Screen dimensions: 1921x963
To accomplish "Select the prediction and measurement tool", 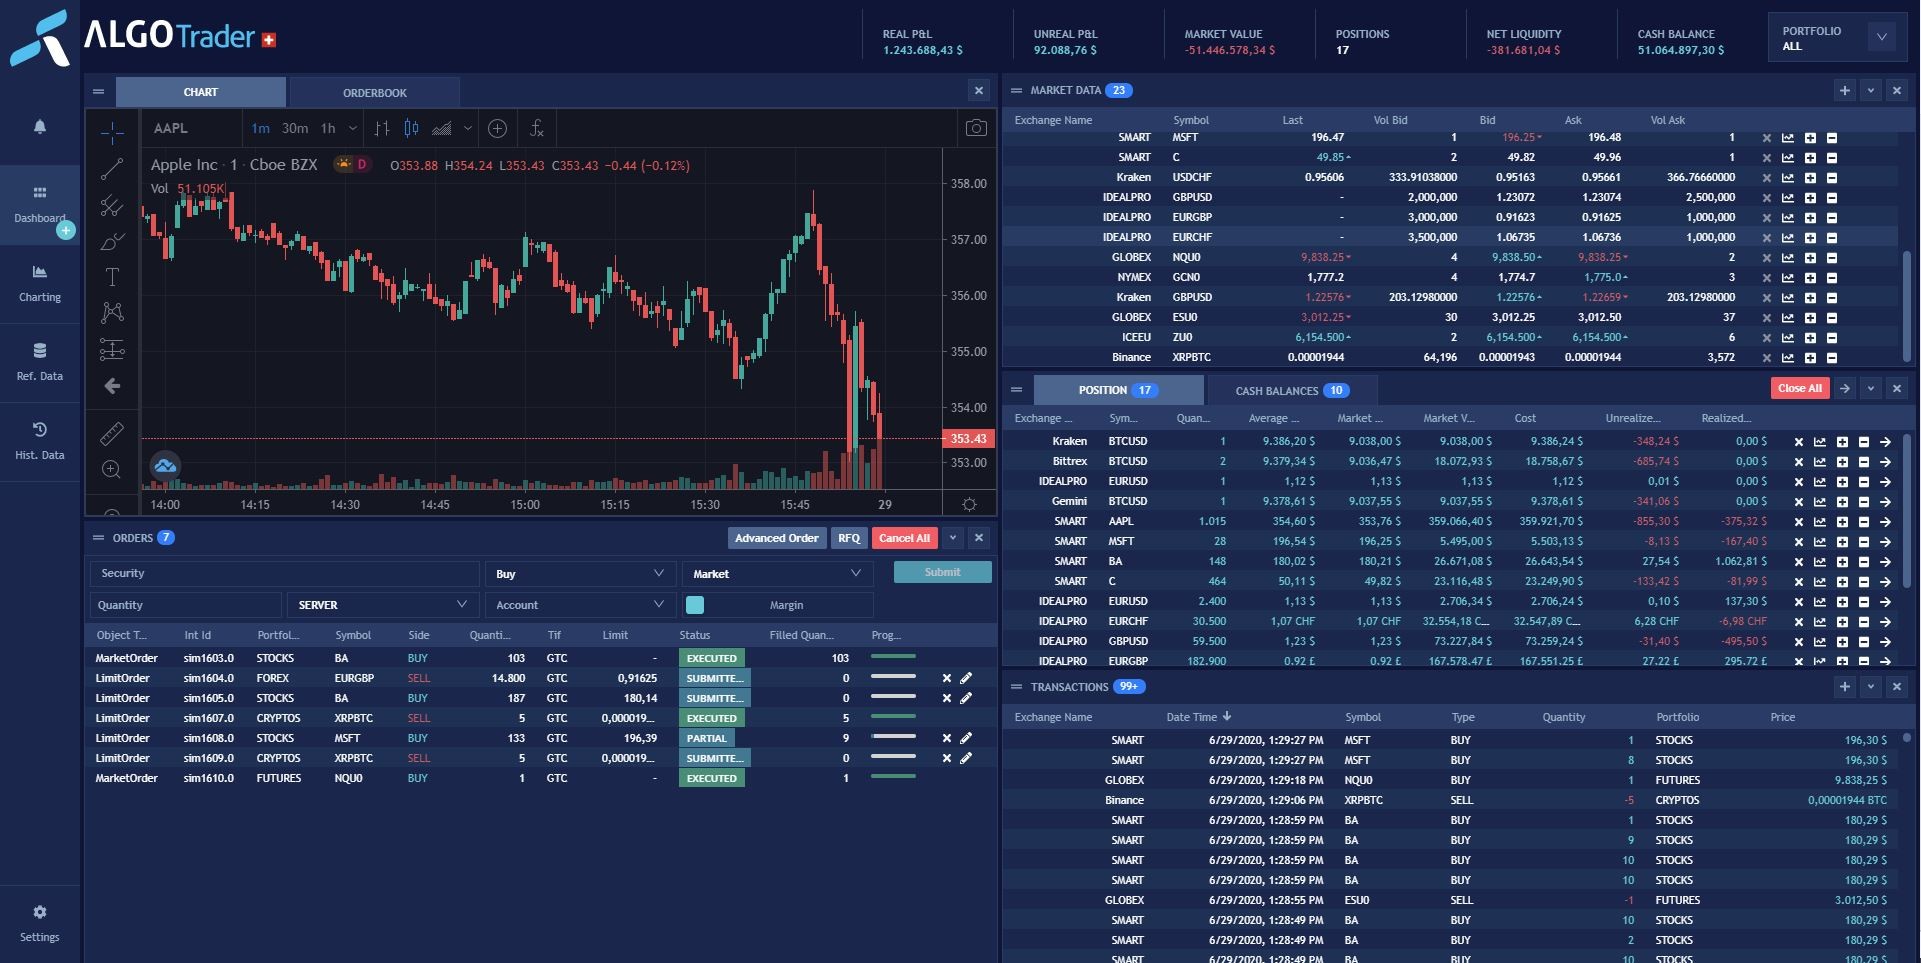I will [112, 349].
